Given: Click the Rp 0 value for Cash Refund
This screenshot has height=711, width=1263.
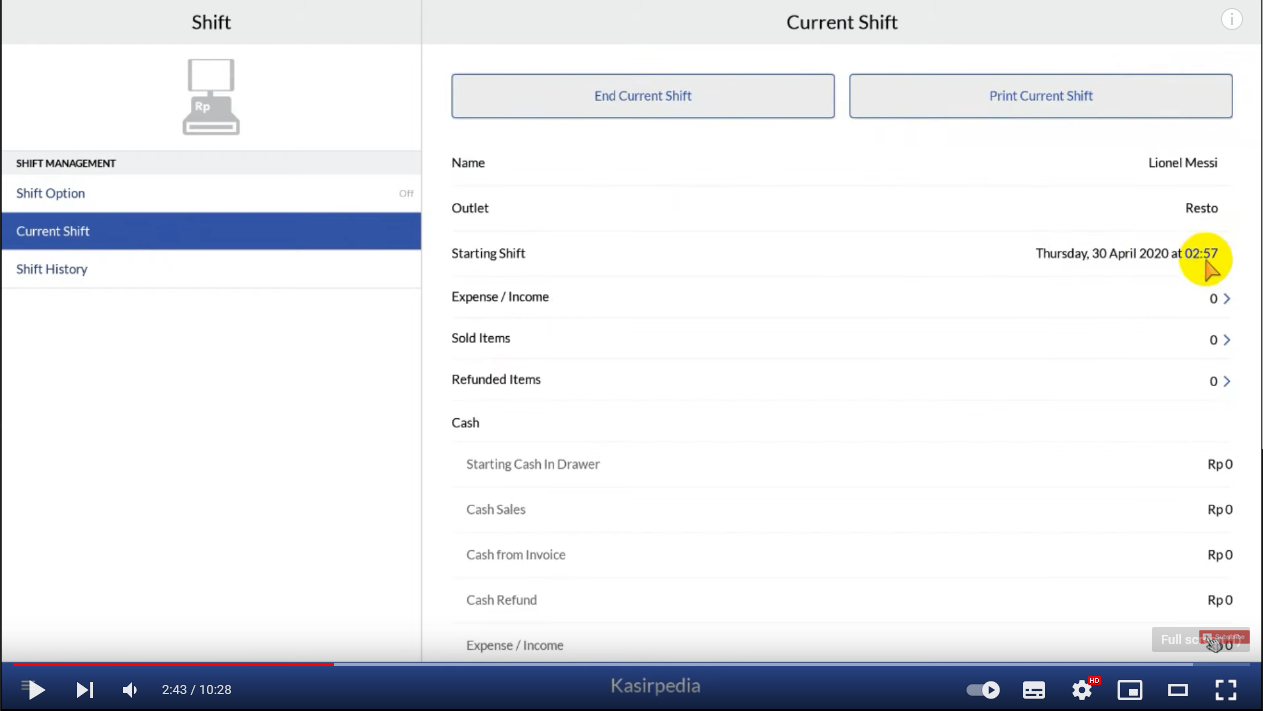Looking at the screenshot, I should 1220,600.
